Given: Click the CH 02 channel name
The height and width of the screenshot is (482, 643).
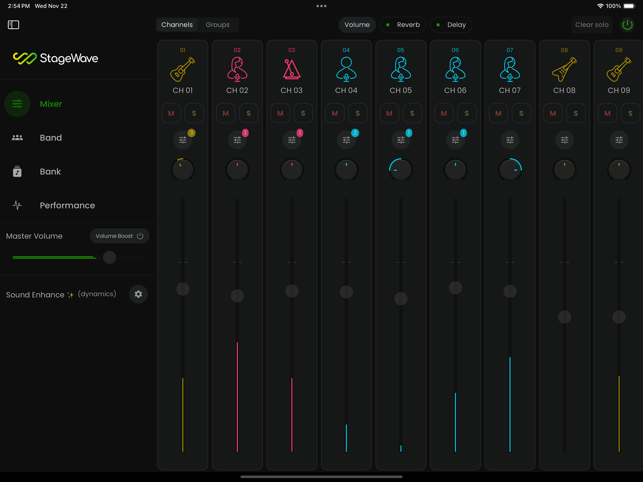Looking at the screenshot, I should [x=237, y=90].
